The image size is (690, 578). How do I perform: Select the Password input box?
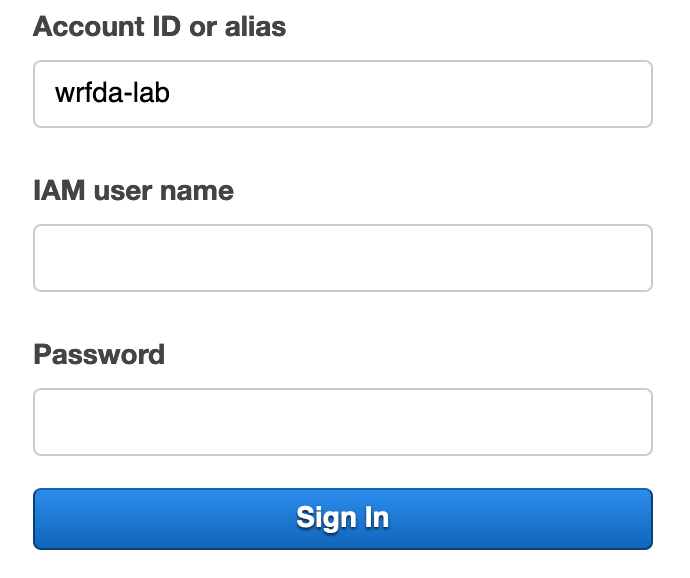coord(343,422)
